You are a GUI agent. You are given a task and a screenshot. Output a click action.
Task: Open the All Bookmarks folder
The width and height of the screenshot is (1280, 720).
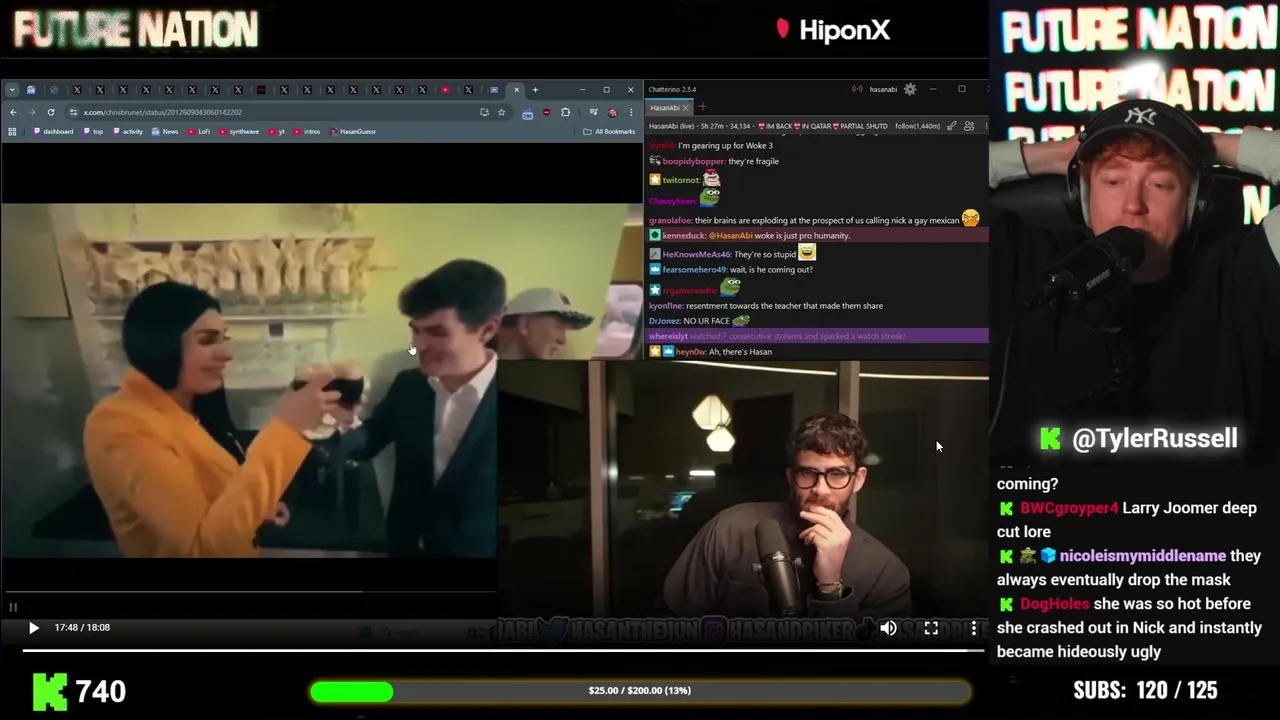pyautogui.click(x=609, y=132)
